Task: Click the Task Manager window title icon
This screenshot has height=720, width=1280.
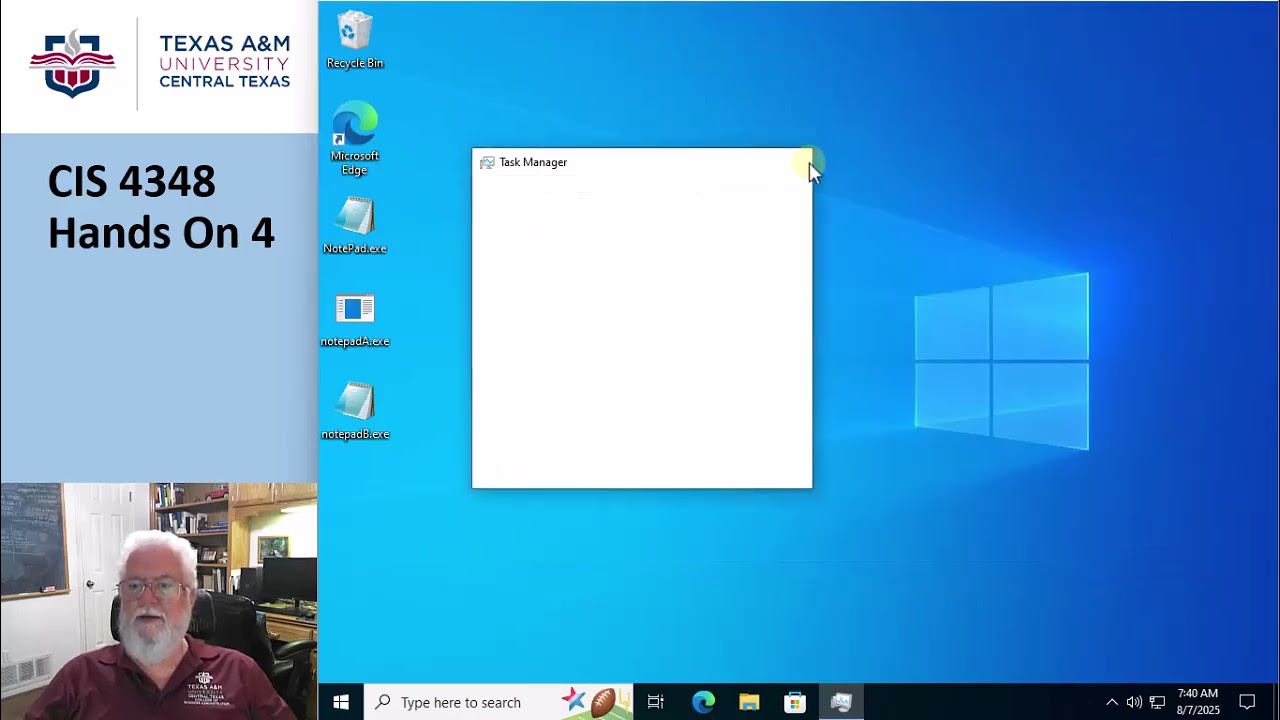Action: pos(487,162)
